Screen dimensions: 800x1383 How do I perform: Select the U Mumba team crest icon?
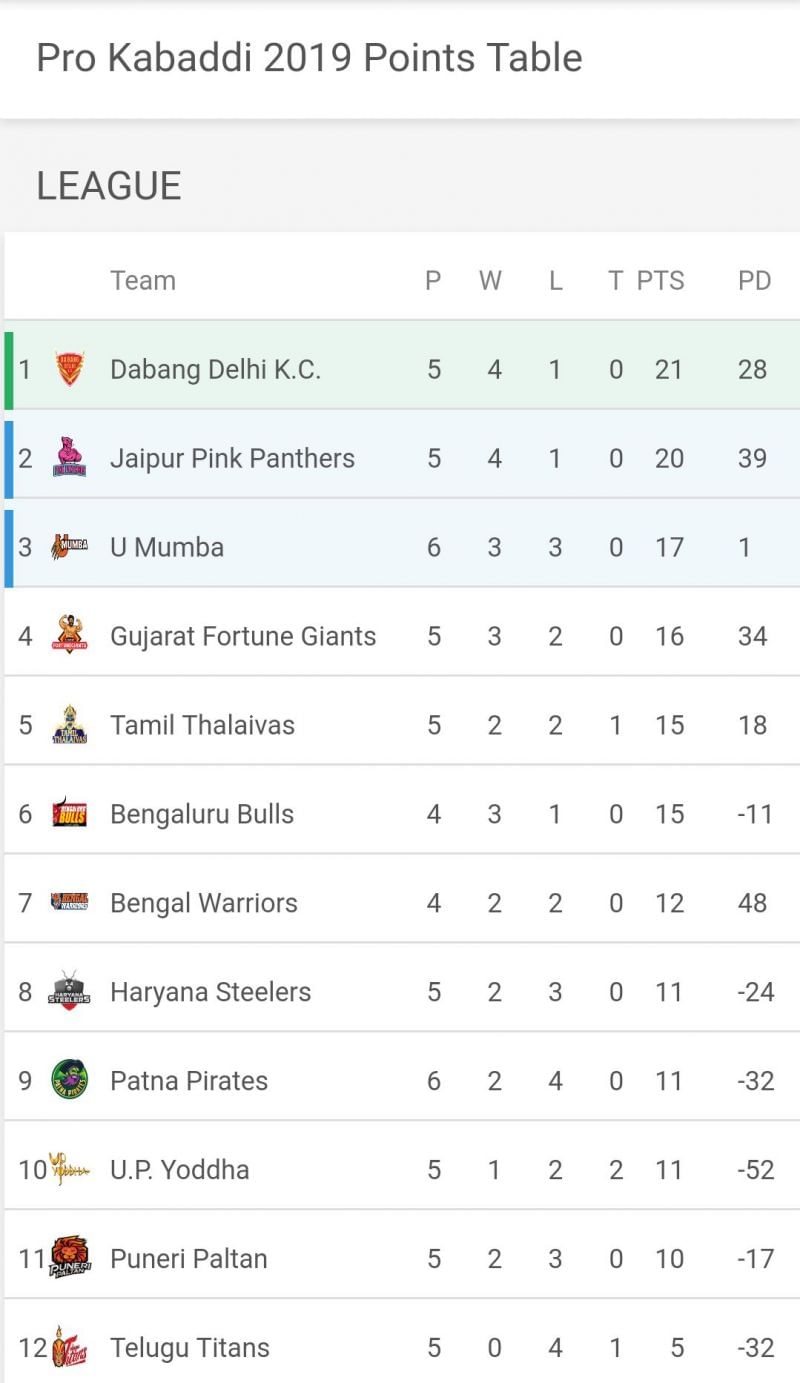click(x=70, y=546)
